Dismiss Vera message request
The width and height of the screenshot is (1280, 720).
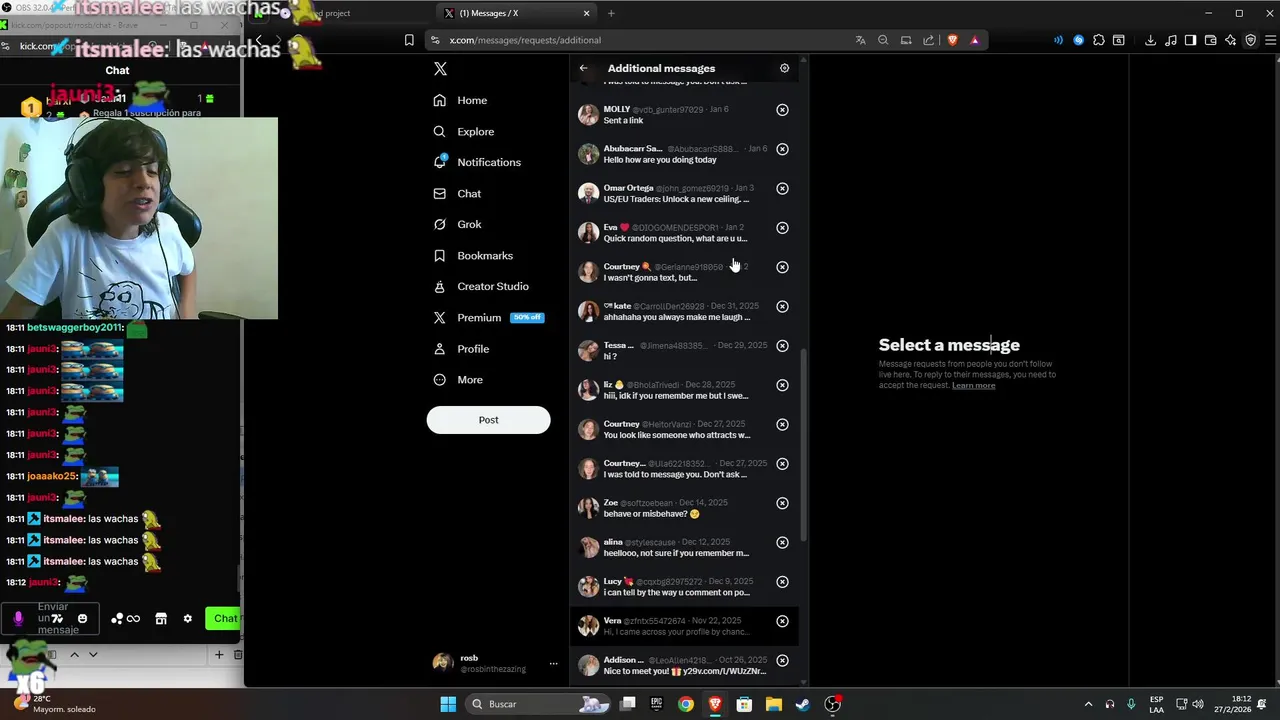pos(782,621)
